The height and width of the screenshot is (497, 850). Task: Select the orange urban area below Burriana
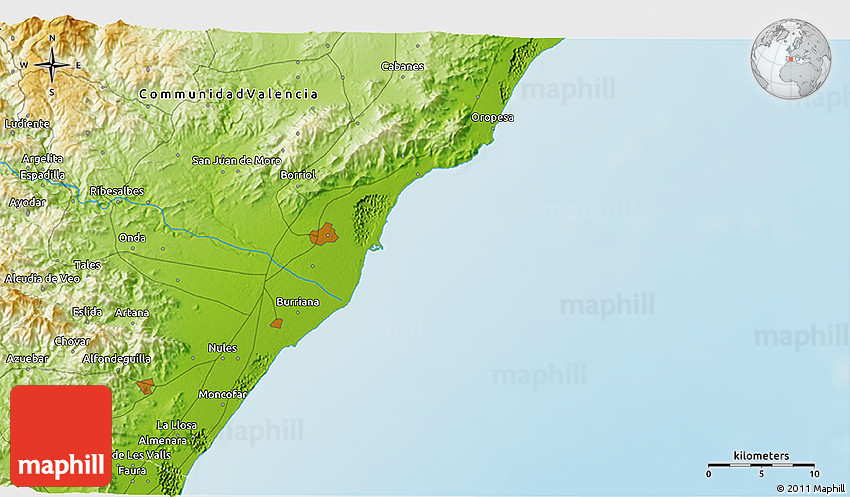point(277,323)
